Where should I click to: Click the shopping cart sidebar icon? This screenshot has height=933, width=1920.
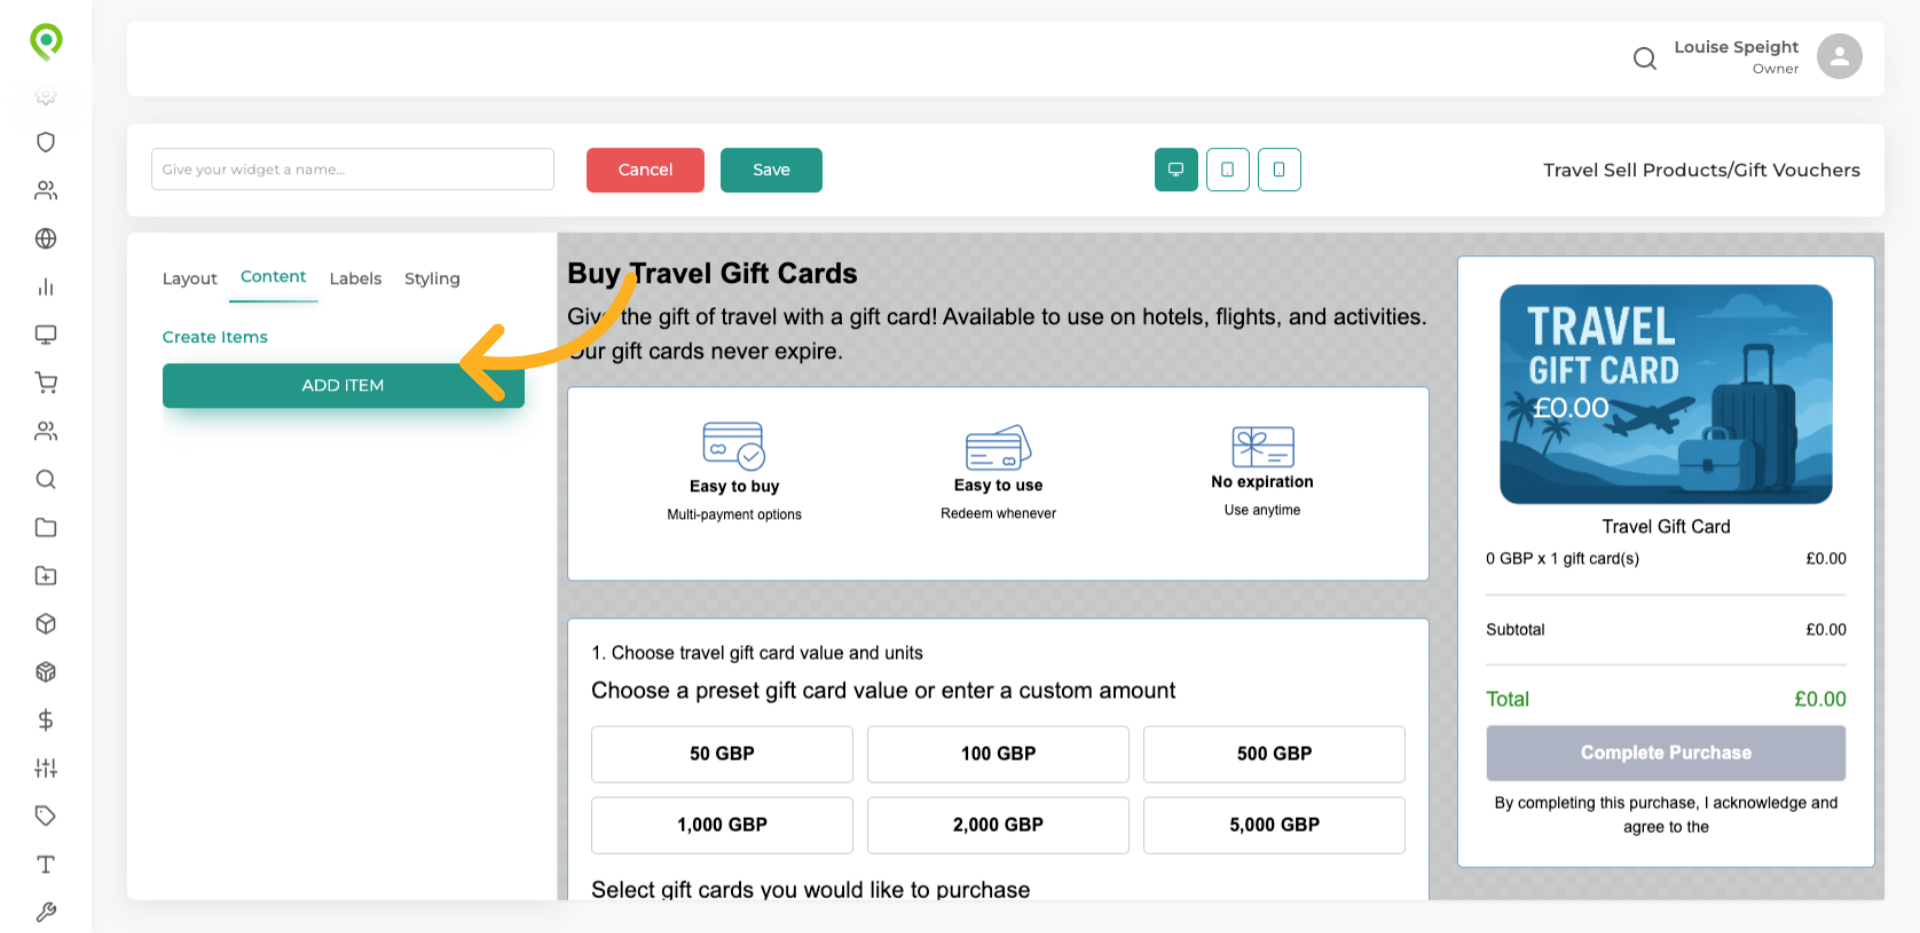tap(46, 383)
